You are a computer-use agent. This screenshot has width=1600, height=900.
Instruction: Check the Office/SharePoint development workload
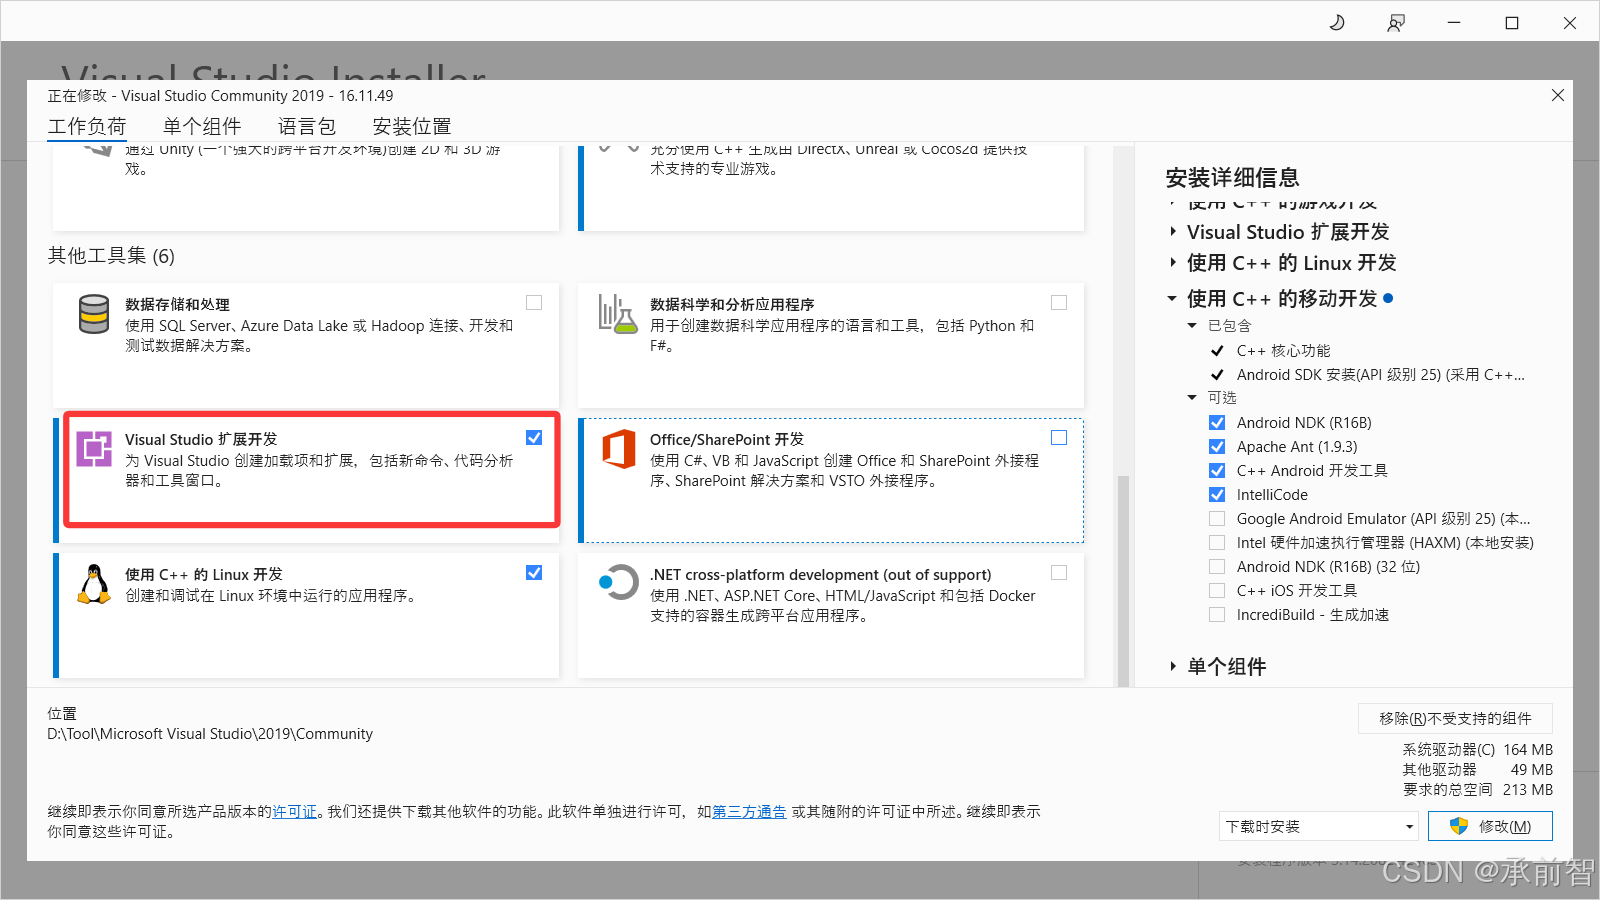(1059, 437)
